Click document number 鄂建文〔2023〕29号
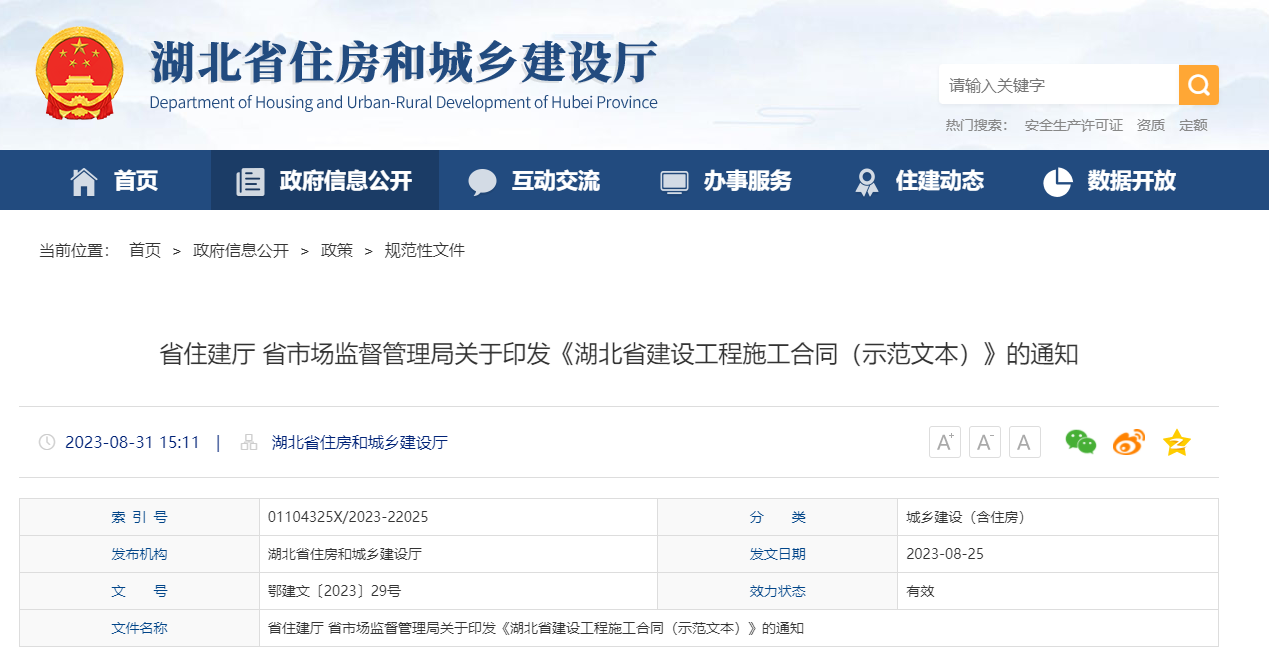 tap(334, 591)
